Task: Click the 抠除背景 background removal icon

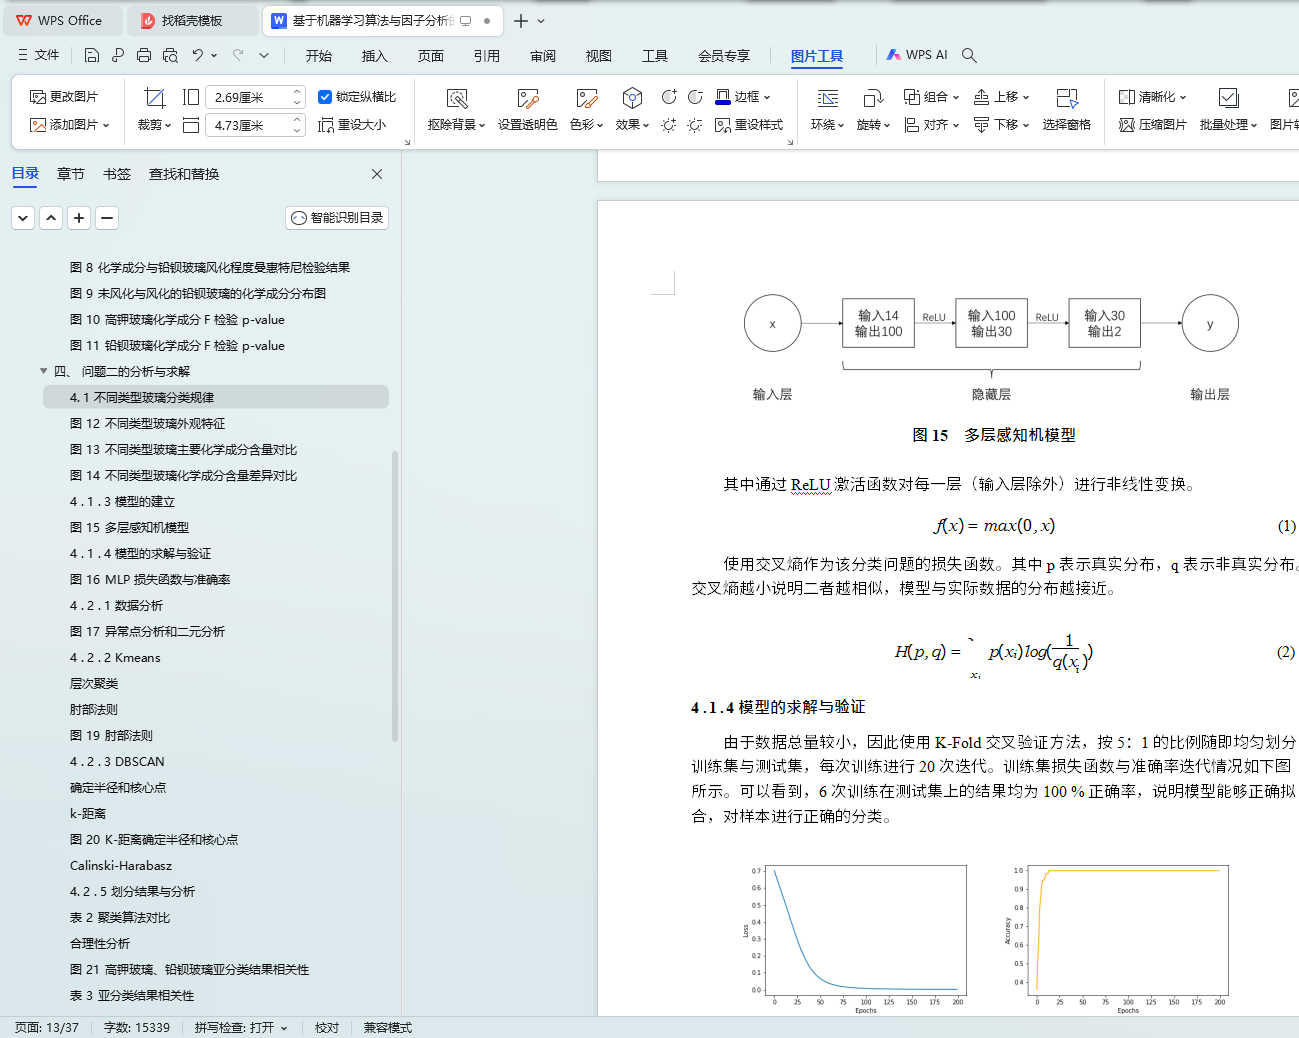Action: (456, 98)
